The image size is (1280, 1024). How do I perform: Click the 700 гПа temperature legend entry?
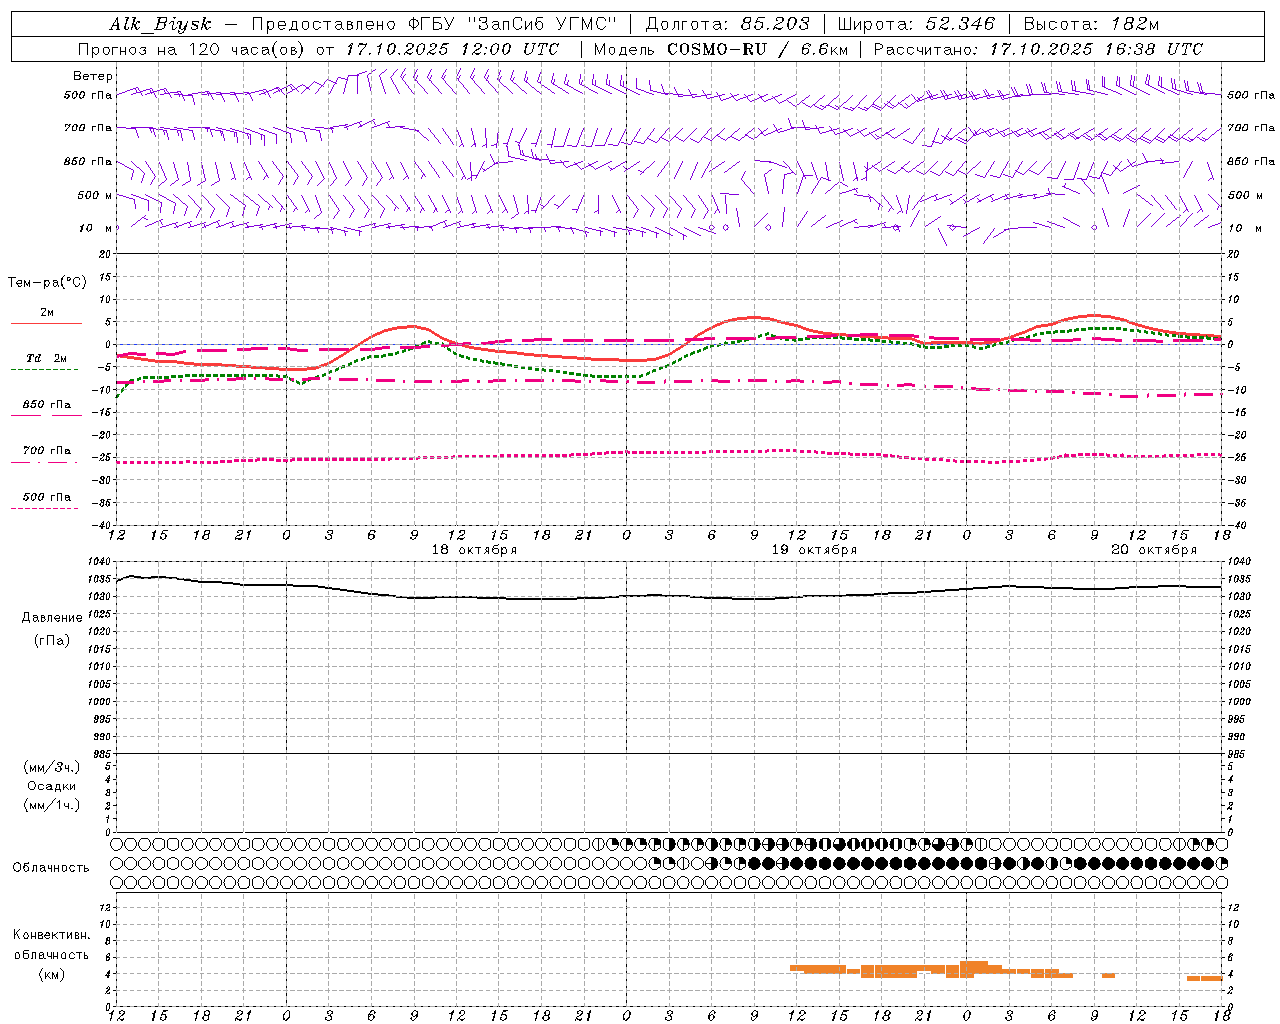click(47, 451)
